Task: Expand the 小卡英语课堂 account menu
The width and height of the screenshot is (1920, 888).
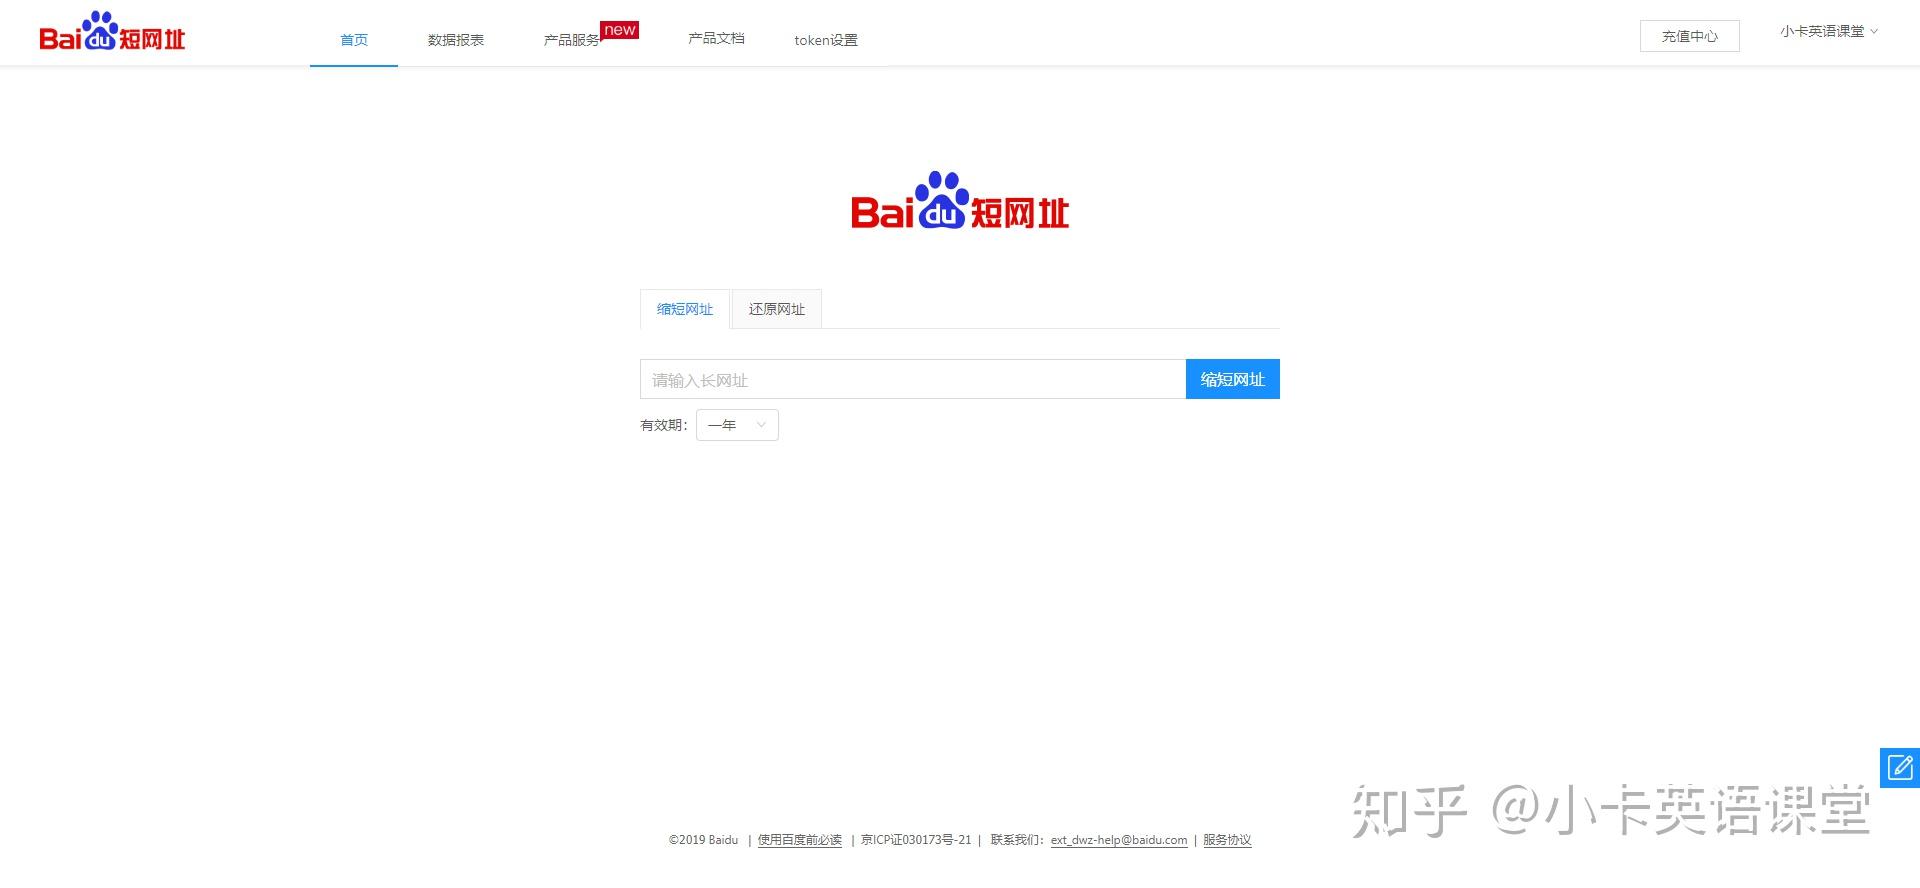Action: point(1829,31)
